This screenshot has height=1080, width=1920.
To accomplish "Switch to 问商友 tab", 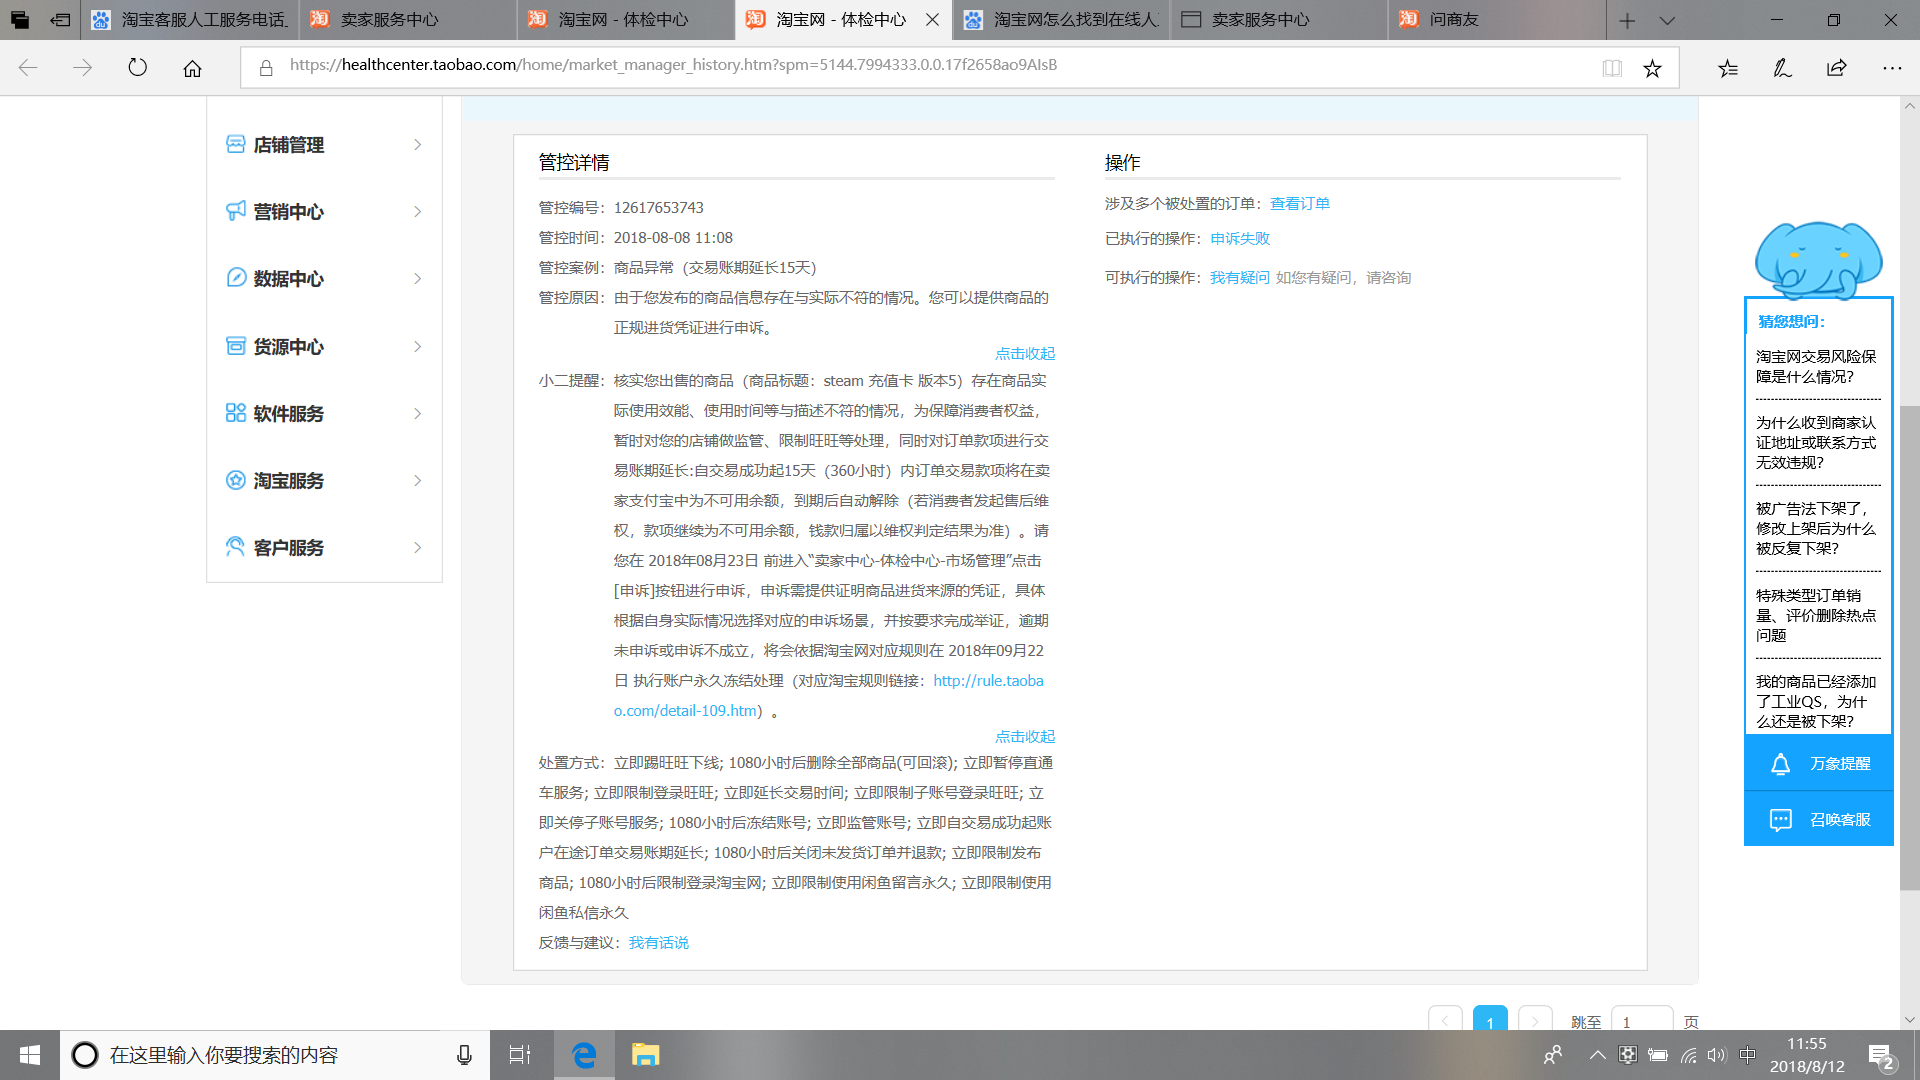I will 1498,20.
